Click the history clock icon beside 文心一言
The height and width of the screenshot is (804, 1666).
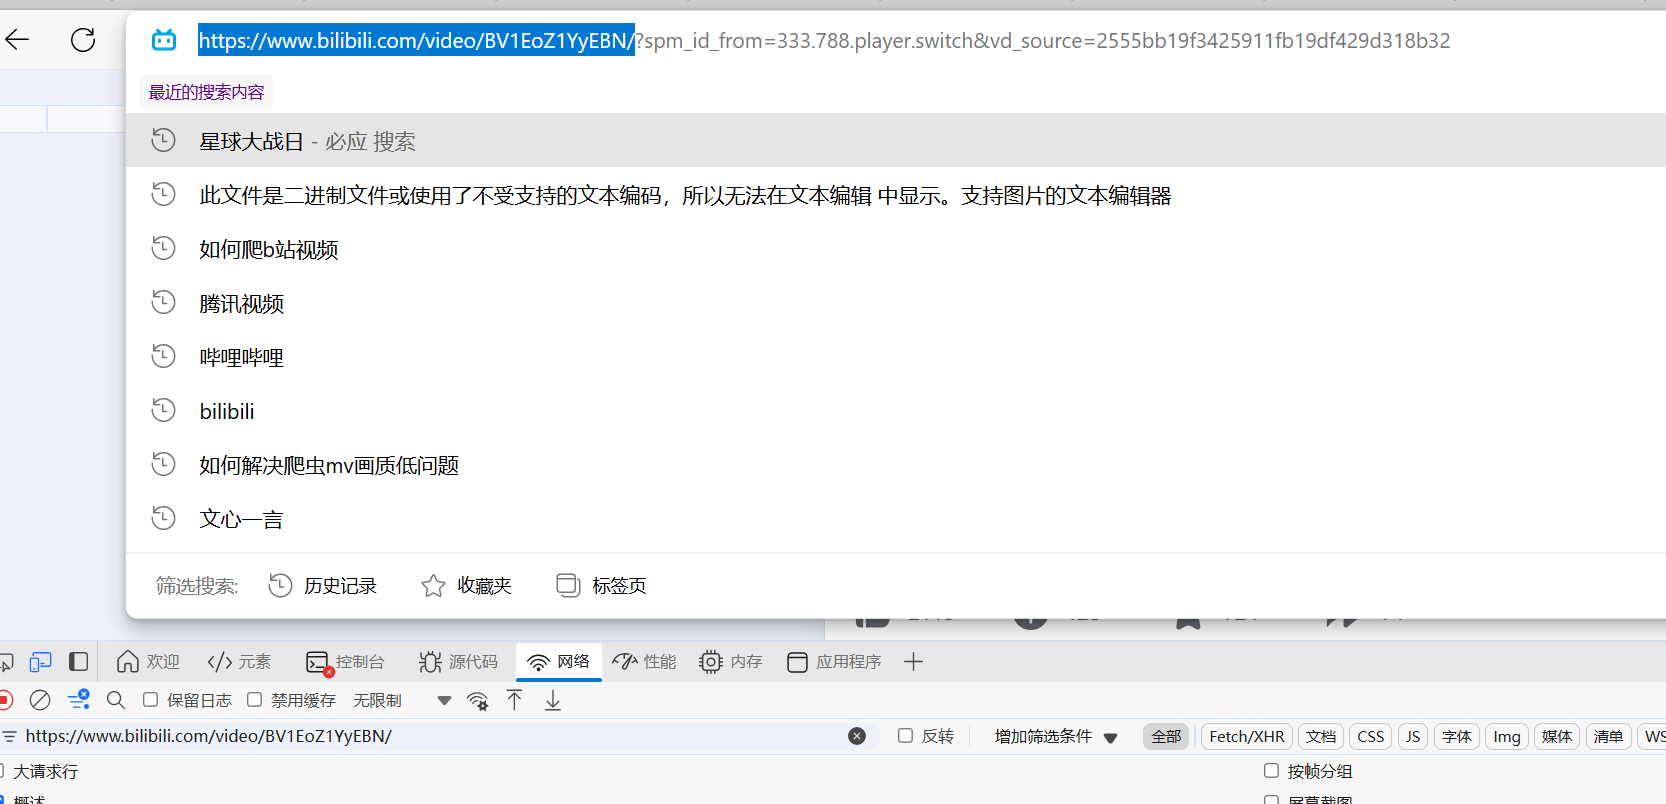[x=163, y=518]
